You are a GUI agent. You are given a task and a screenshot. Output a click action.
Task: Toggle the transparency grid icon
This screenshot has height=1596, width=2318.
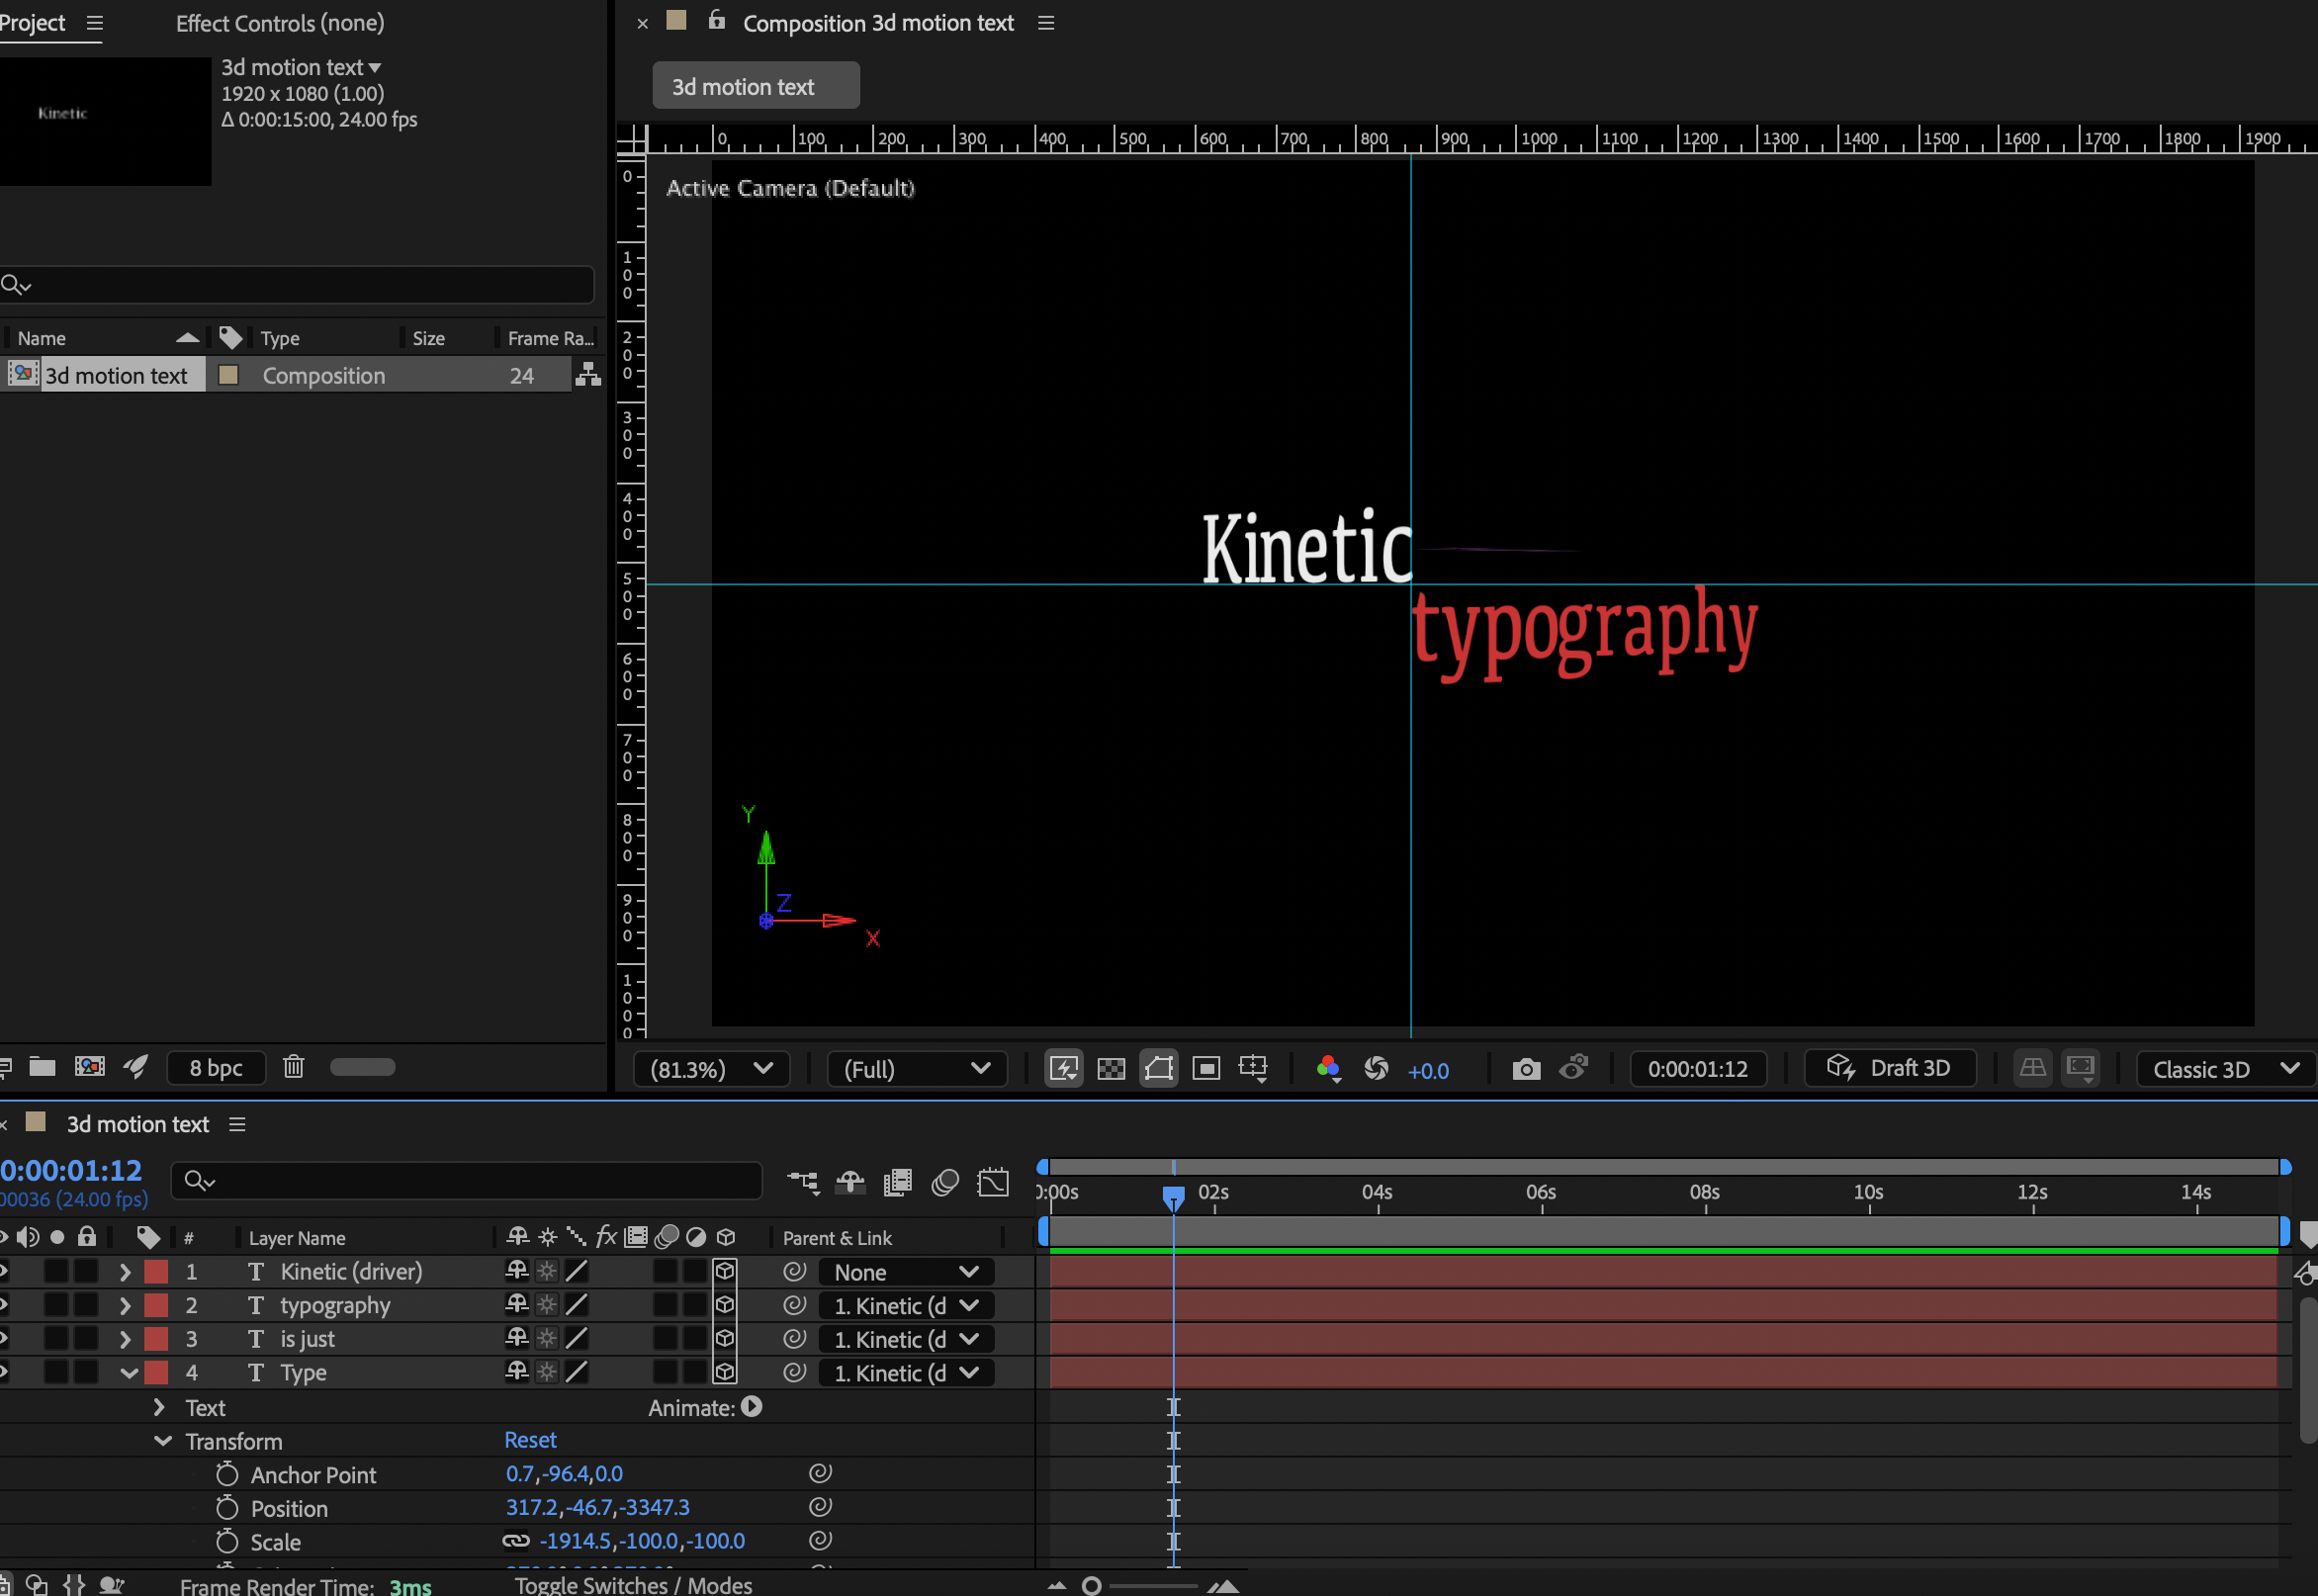click(1111, 1069)
